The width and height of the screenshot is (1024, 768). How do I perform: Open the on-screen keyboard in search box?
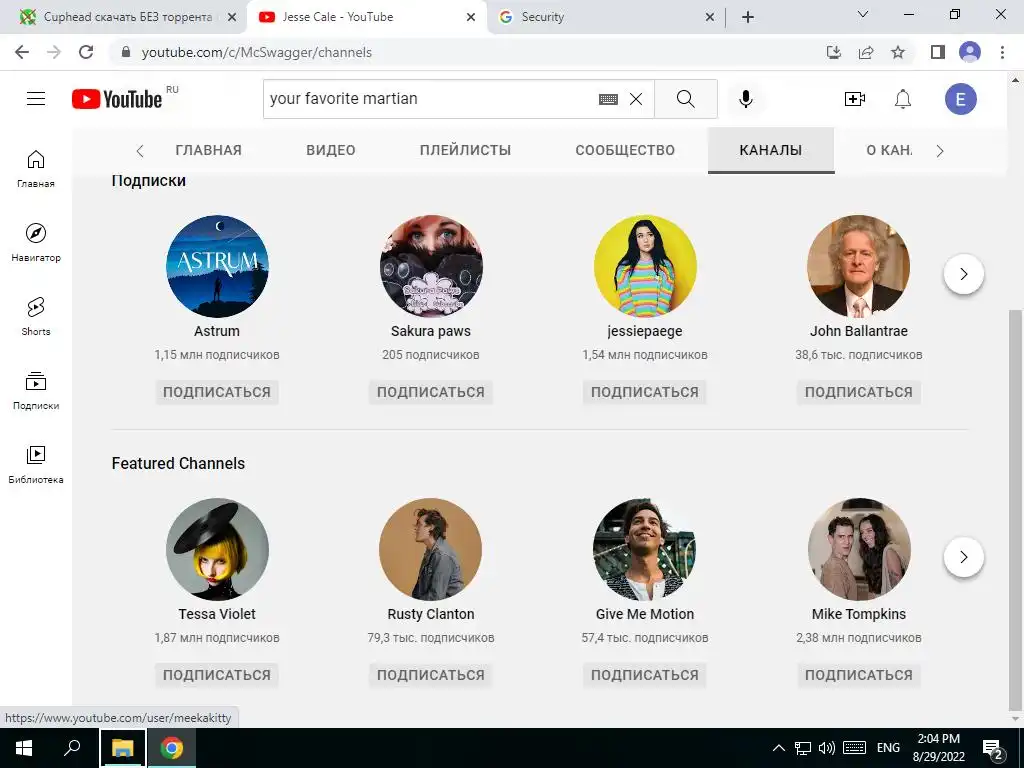608,99
